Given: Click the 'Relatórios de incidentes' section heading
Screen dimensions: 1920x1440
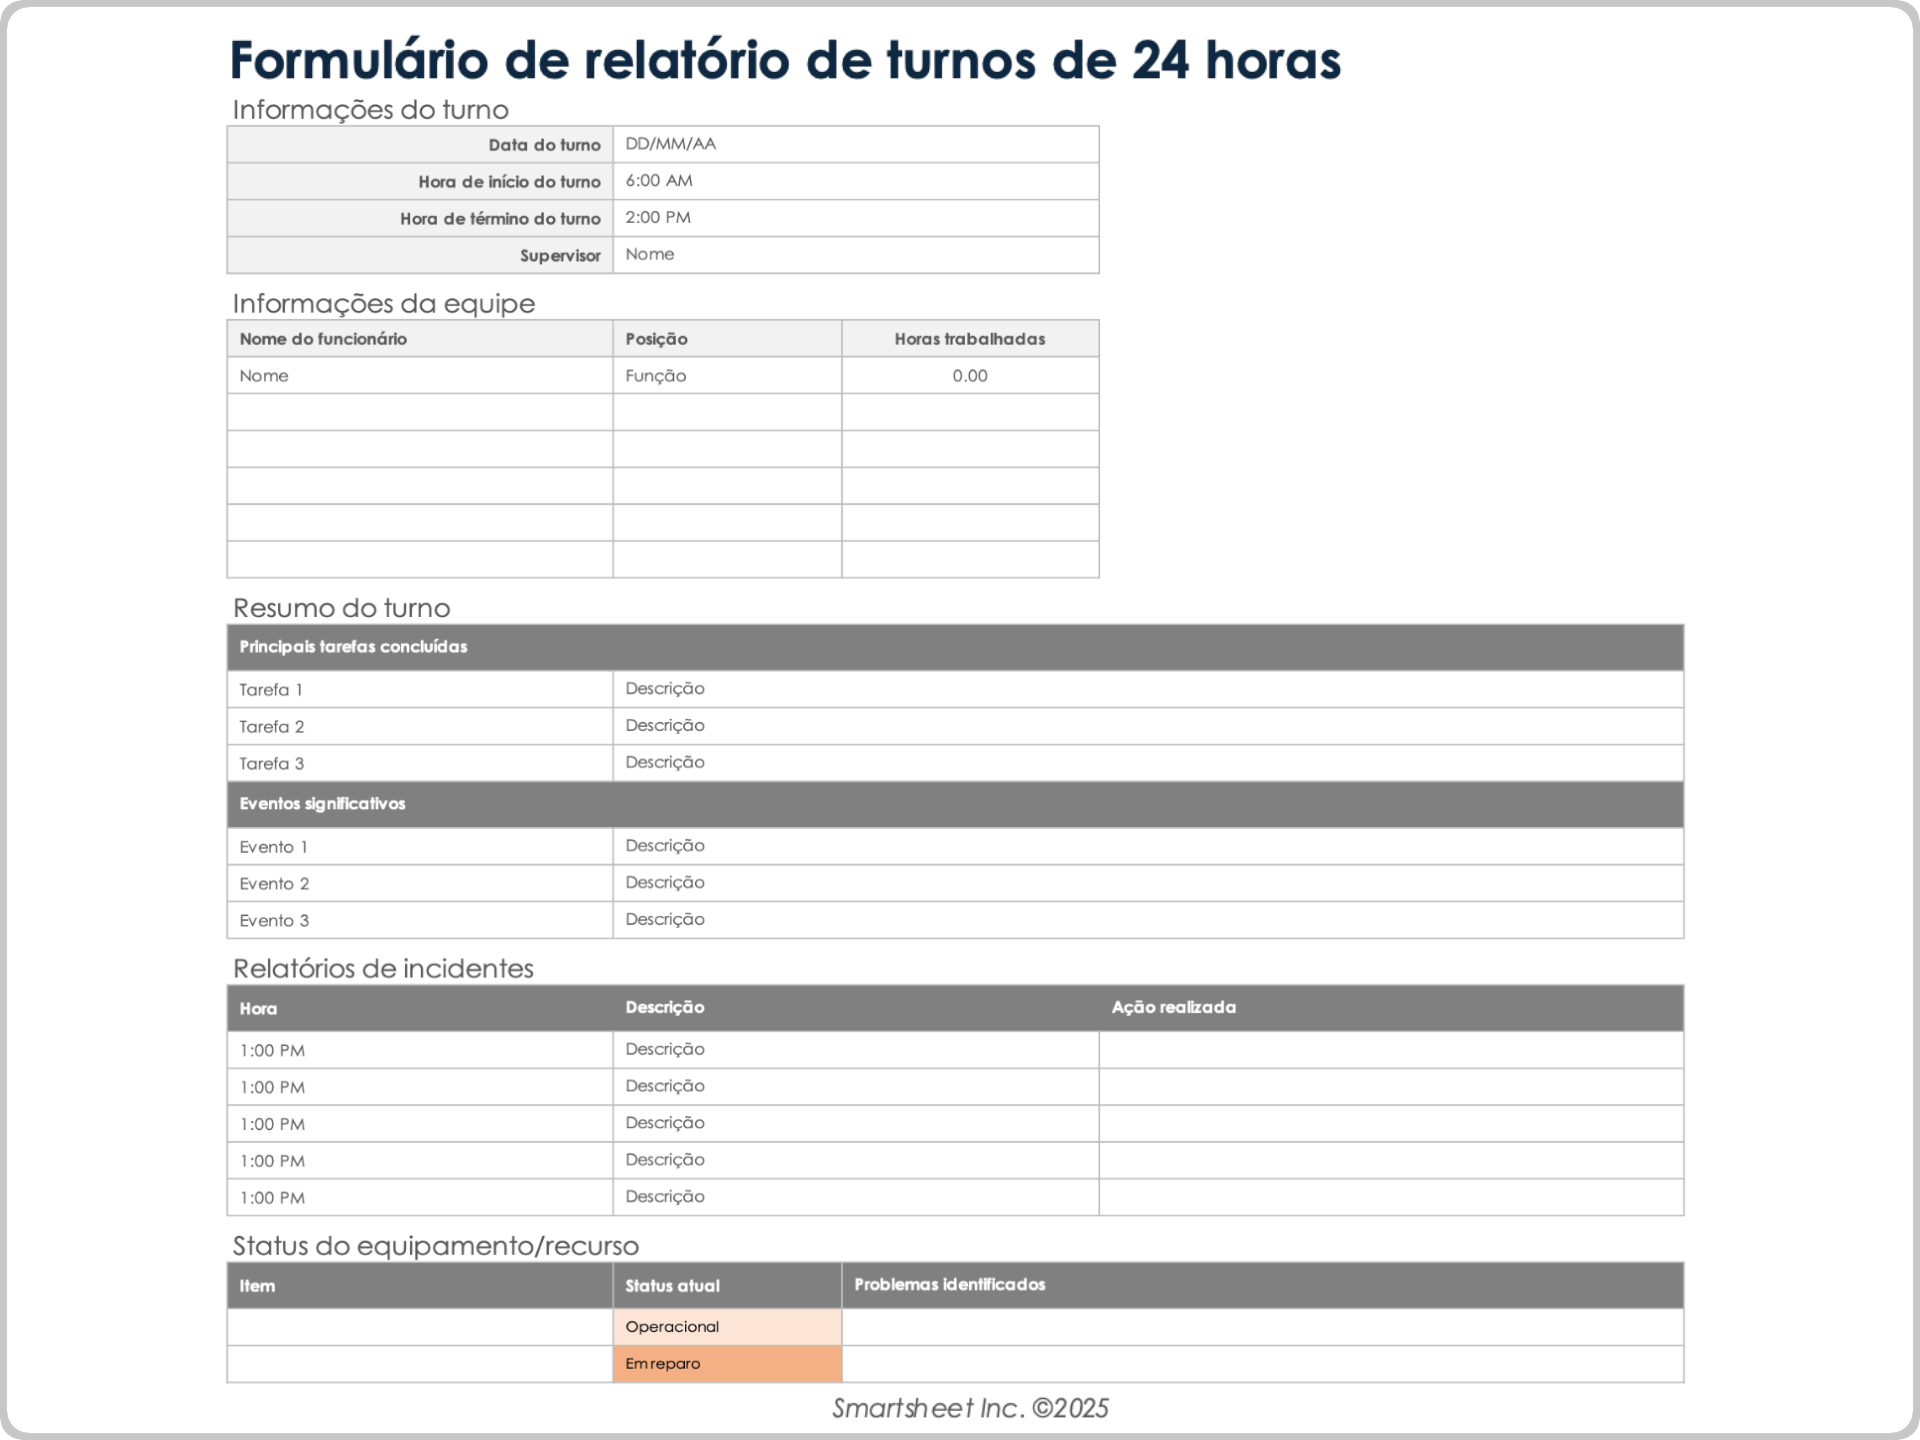Looking at the screenshot, I should [383, 968].
